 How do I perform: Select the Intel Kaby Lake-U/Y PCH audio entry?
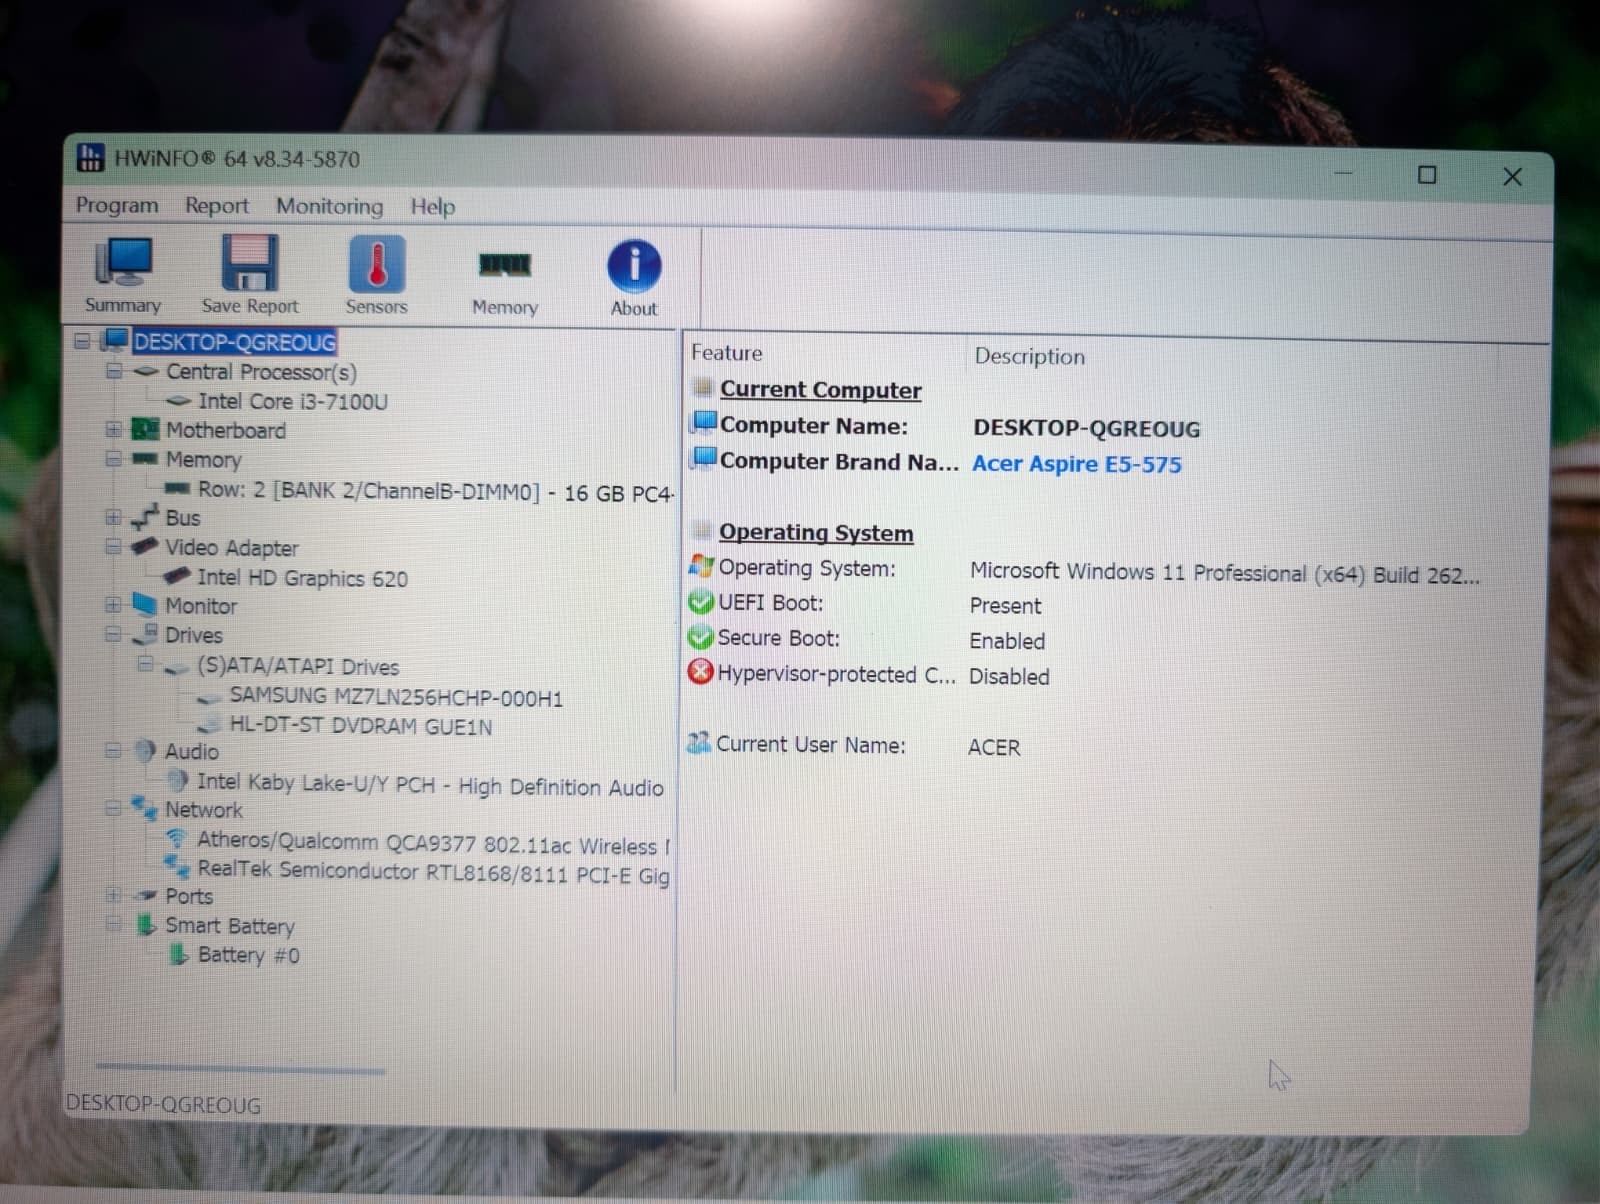430,785
